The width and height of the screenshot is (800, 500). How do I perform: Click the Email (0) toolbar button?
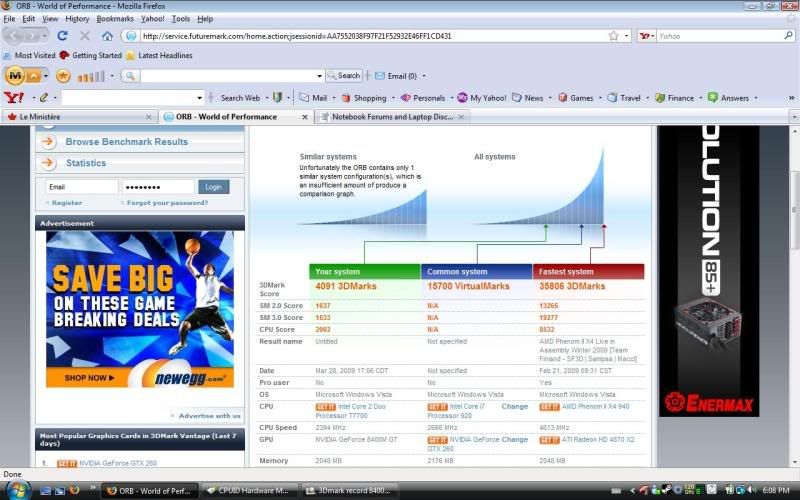pos(396,76)
